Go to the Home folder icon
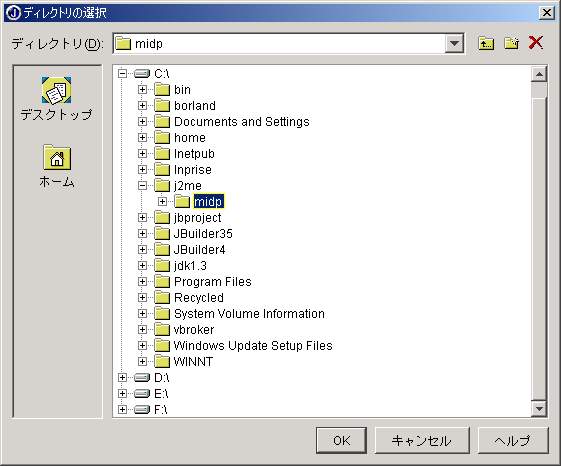Screen dimensions: 561x466 coord(57,157)
